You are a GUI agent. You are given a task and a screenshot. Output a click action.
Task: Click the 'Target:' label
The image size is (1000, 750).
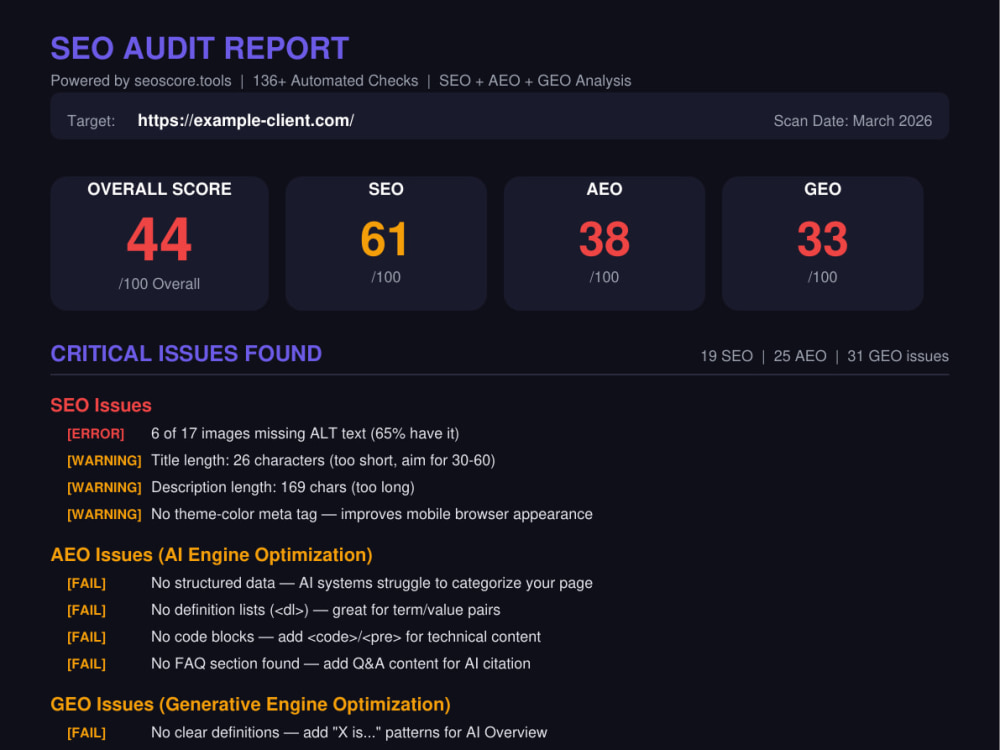91,121
